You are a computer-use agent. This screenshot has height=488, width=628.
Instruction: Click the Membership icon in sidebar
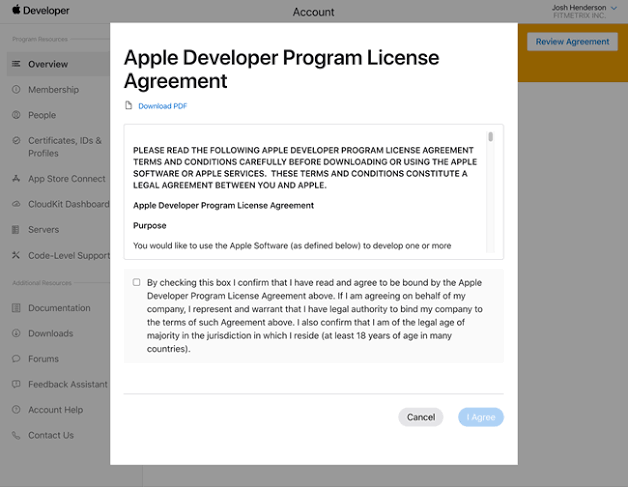(x=16, y=89)
